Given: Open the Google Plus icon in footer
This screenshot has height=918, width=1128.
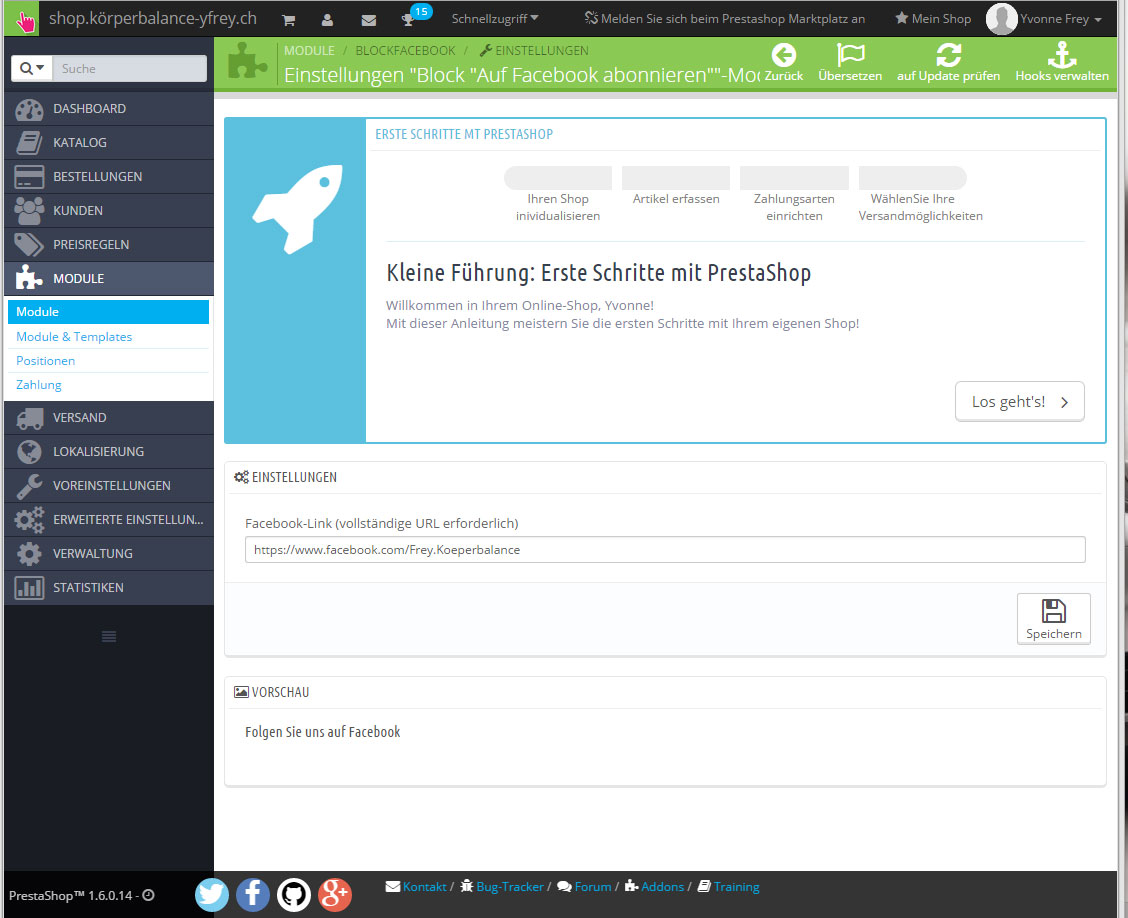Looking at the screenshot, I should (x=335, y=895).
